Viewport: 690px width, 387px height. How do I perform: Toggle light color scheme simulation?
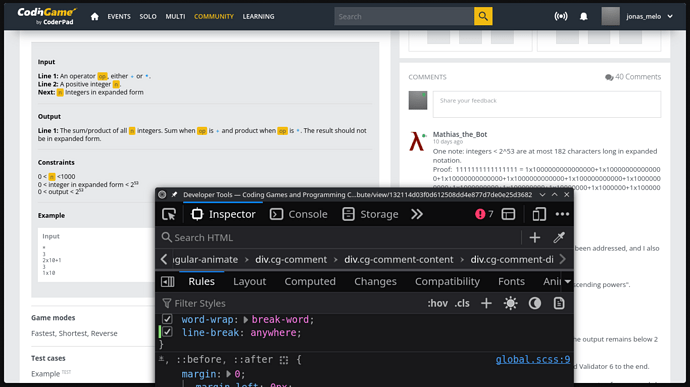[510, 303]
